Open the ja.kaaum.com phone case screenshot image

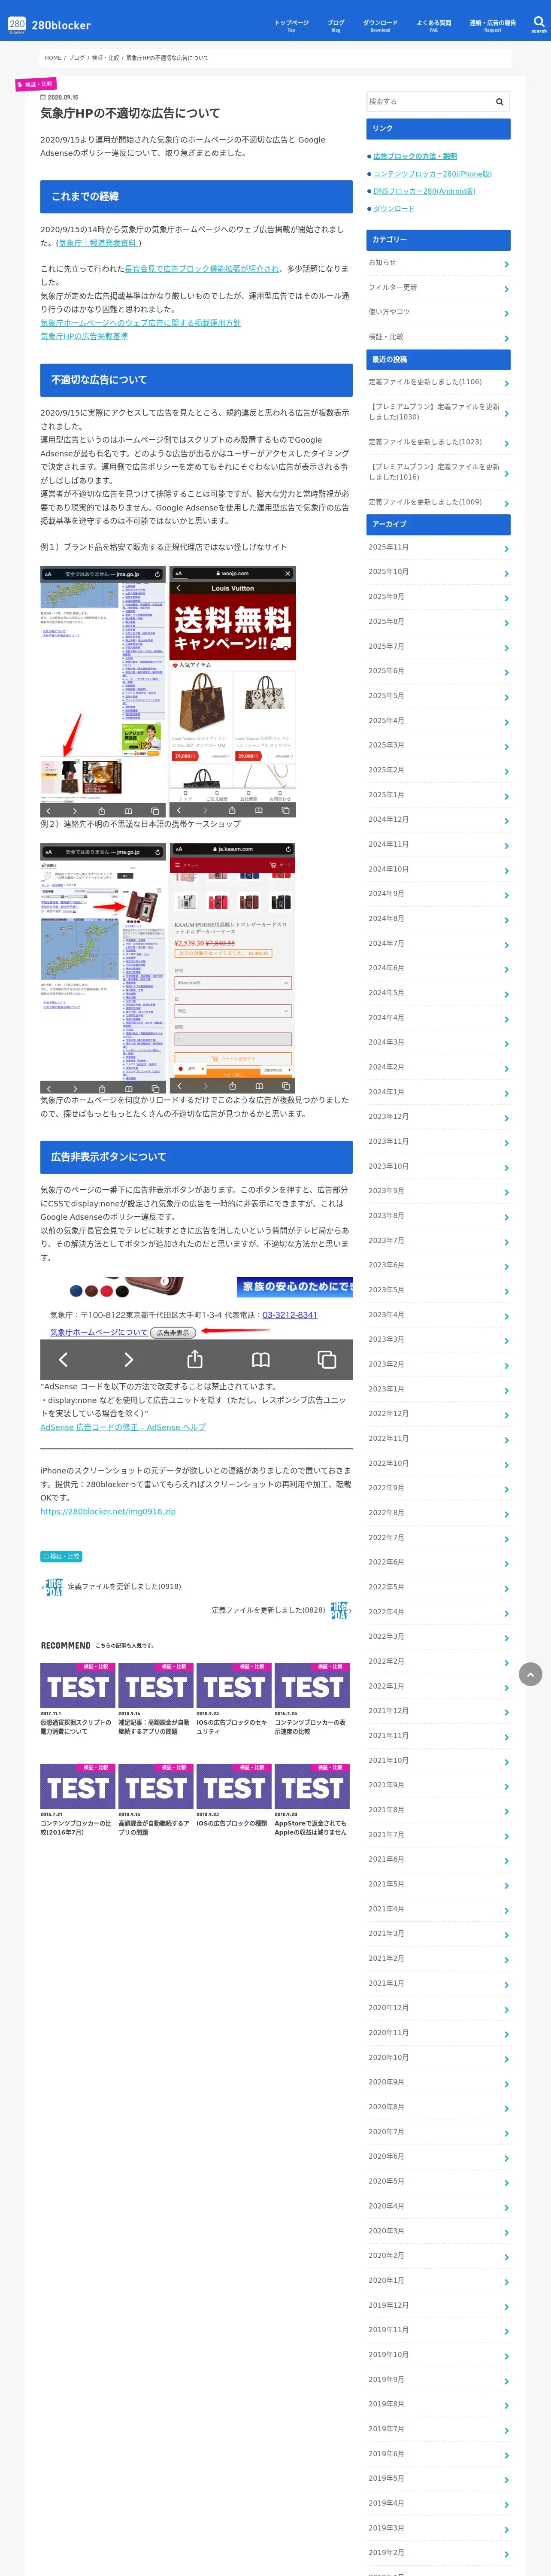[x=233, y=968]
